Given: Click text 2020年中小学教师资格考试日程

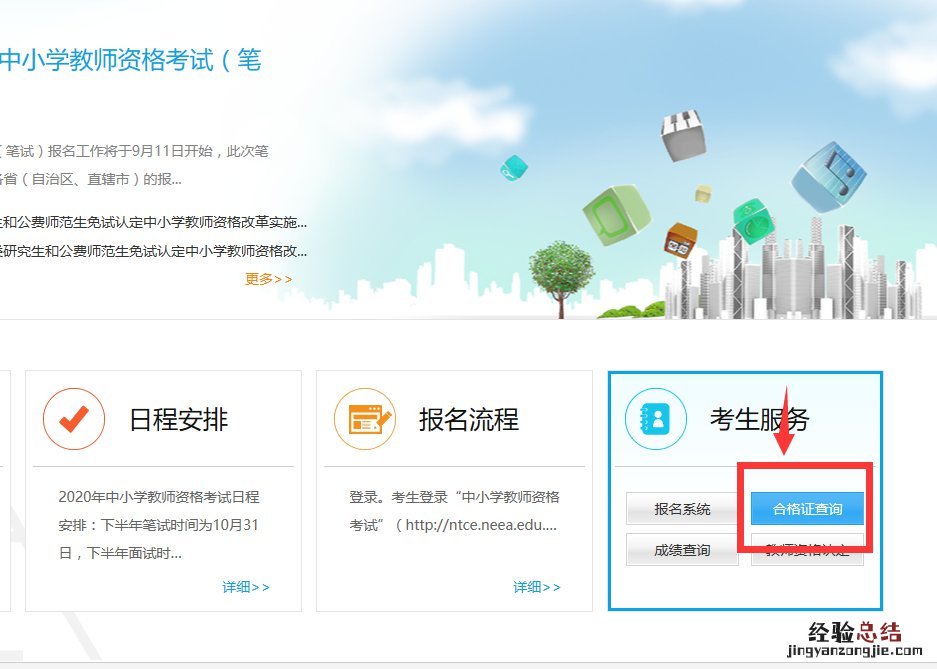Looking at the screenshot, I should point(159,497).
